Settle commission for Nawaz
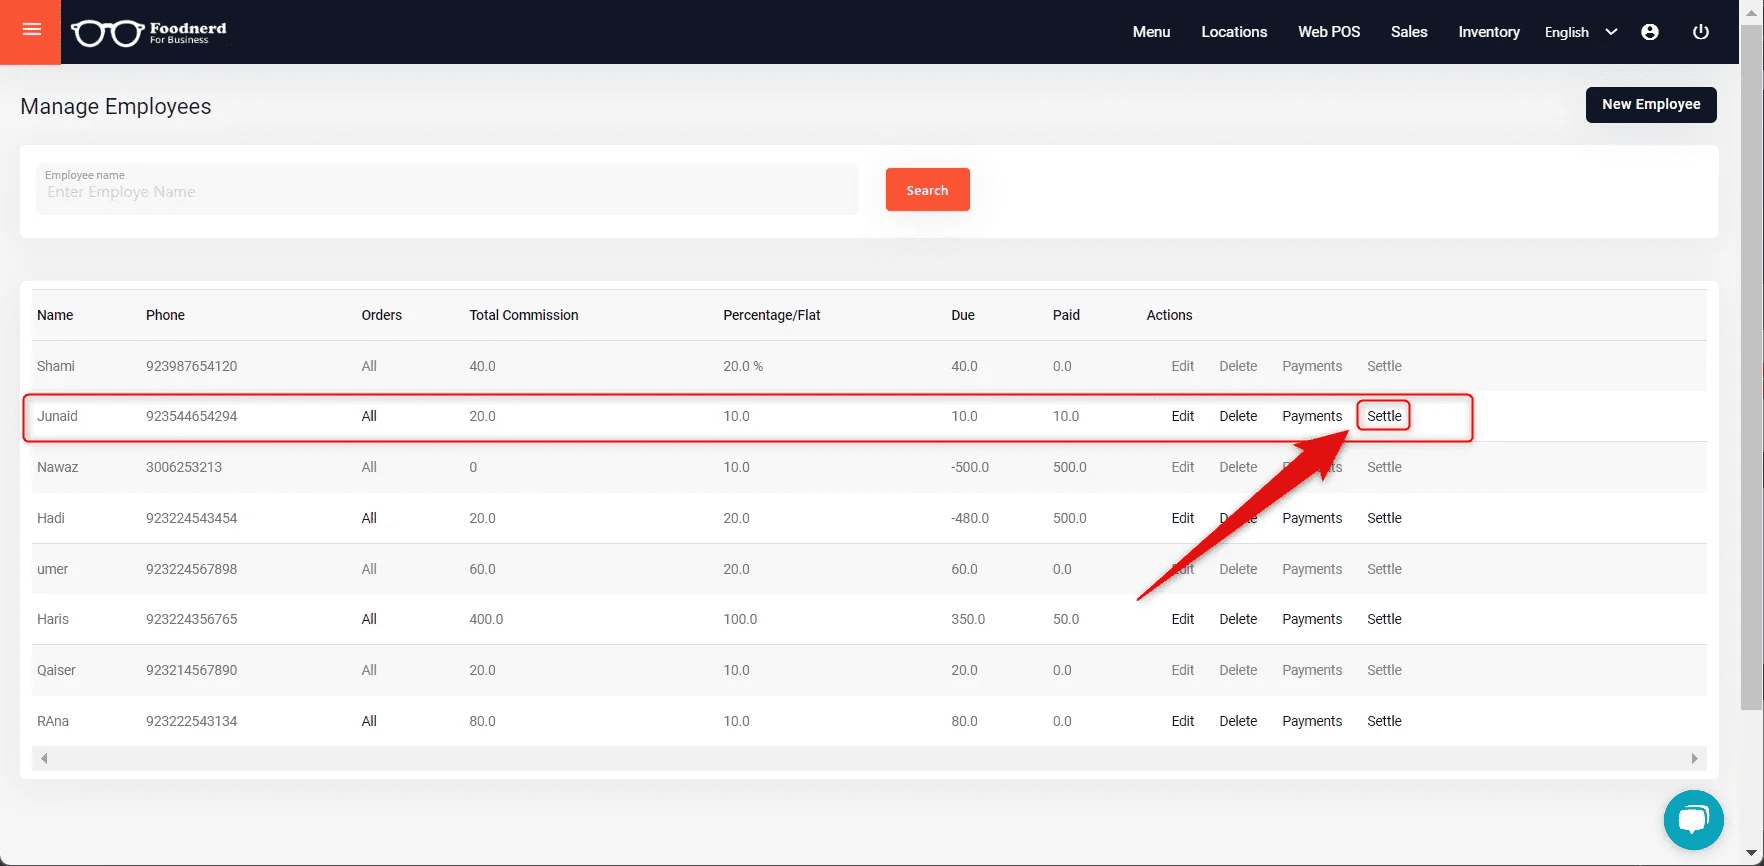Screen dimensions: 1764x866 tap(1384, 467)
